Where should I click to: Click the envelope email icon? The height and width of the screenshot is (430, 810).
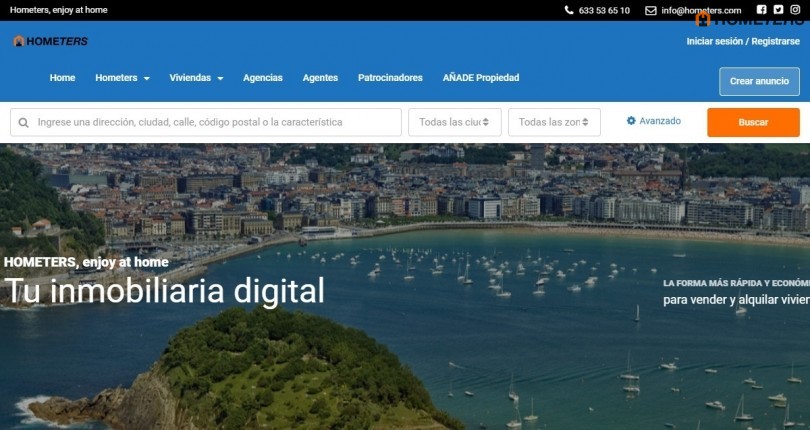click(651, 10)
